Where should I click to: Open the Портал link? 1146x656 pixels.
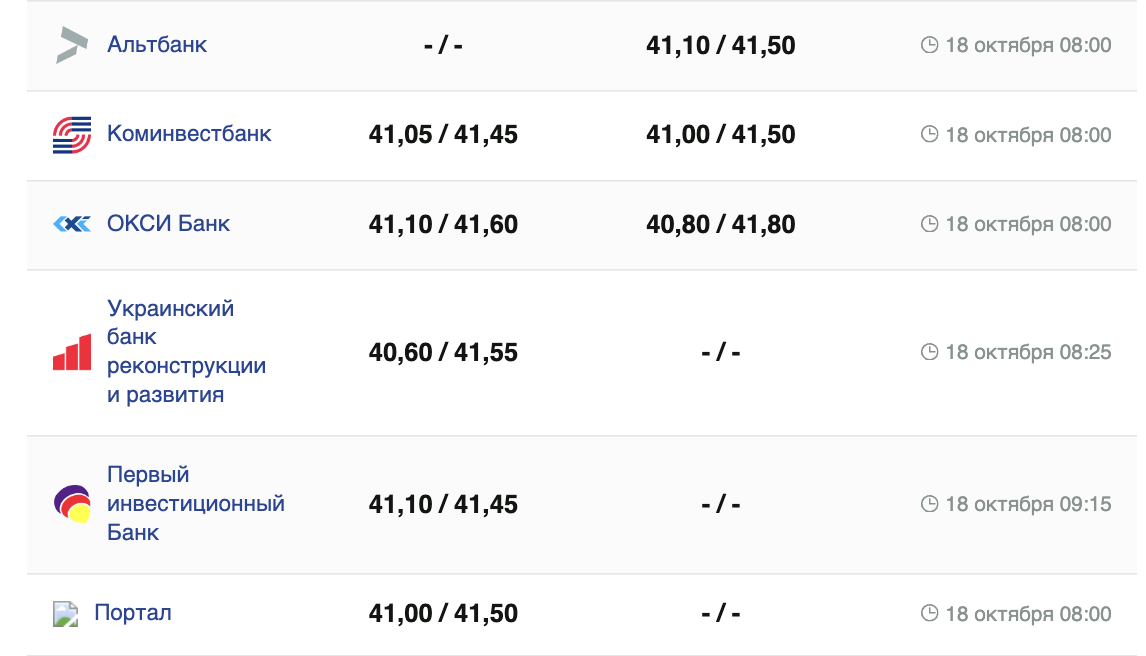pos(133,612)
